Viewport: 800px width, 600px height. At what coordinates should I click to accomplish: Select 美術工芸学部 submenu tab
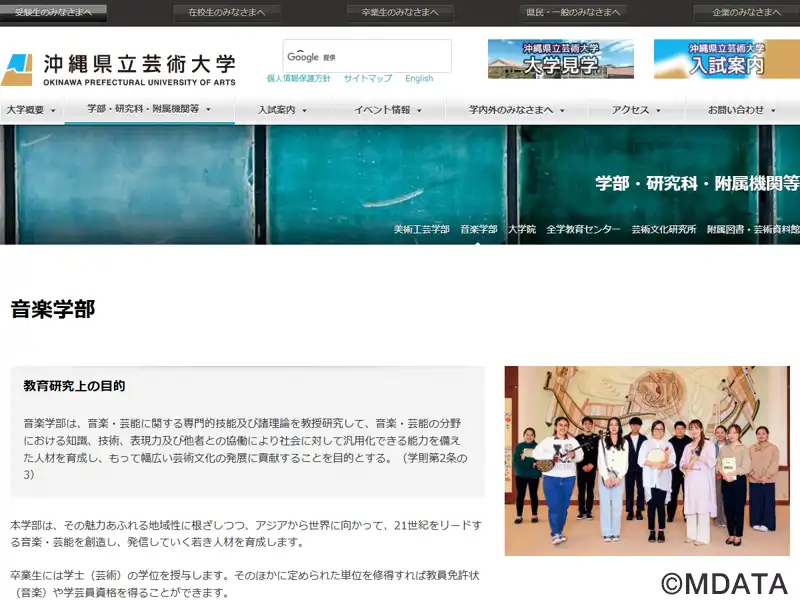[421, 230]
